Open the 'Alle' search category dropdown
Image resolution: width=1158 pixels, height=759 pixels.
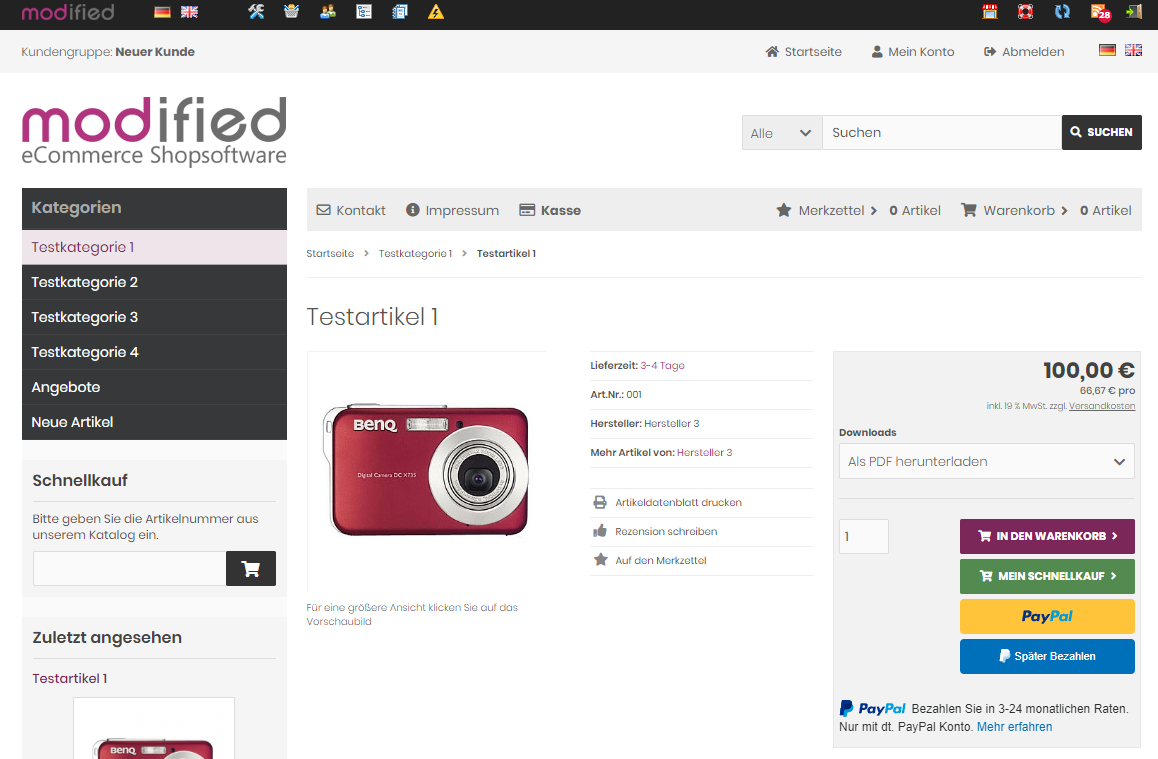point(781,133)
